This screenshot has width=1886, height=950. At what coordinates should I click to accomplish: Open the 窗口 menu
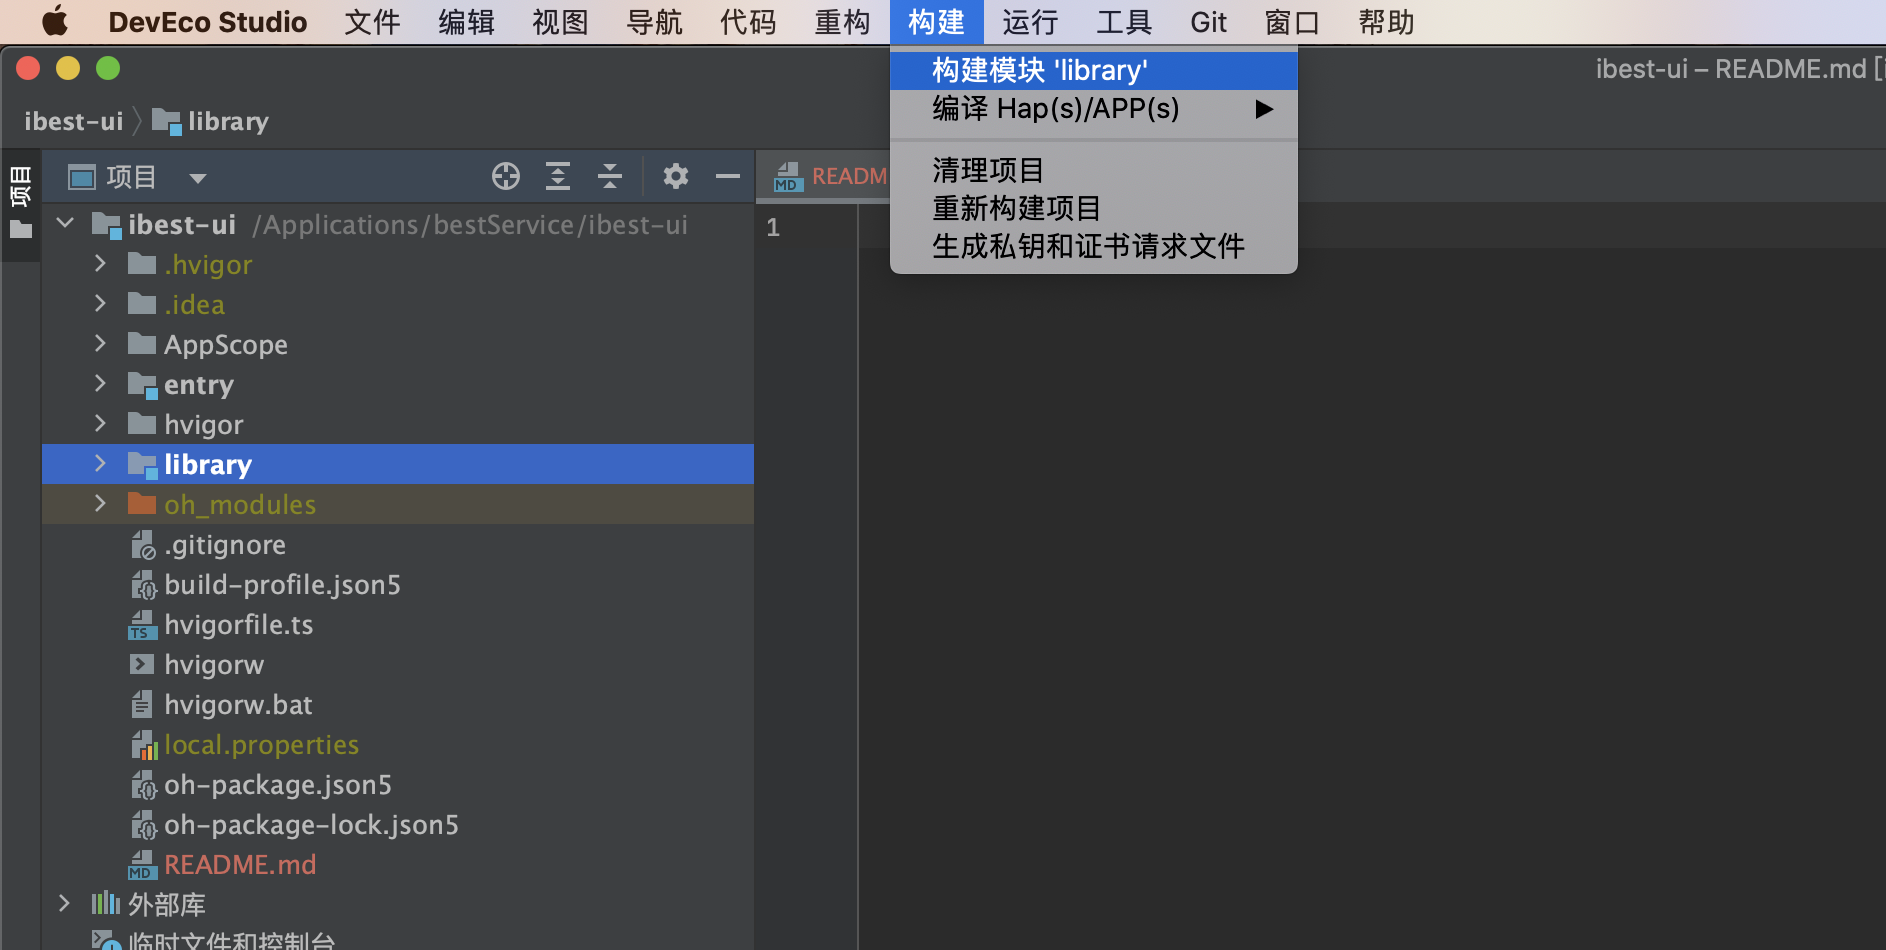click(x=1292, y=22)
